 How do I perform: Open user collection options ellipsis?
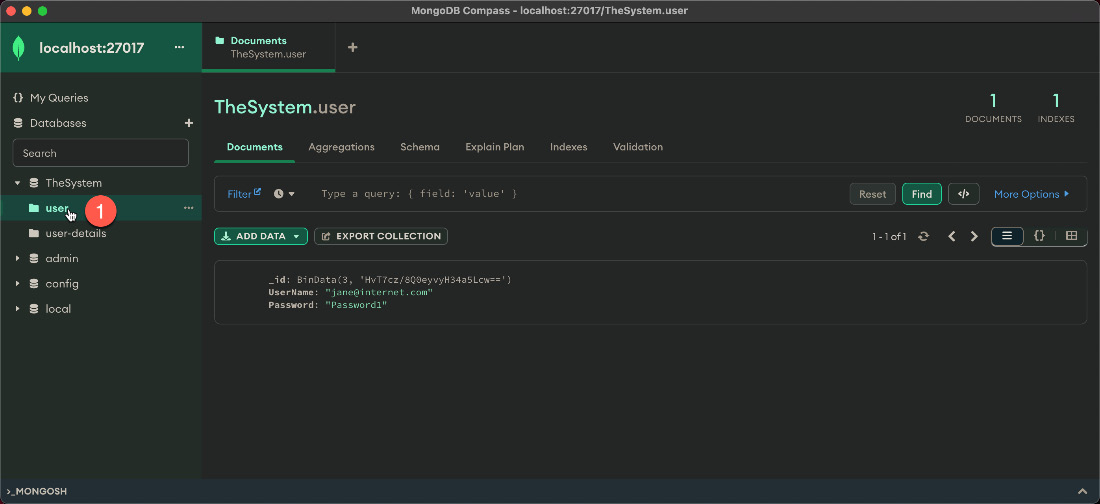pos(188,208)
